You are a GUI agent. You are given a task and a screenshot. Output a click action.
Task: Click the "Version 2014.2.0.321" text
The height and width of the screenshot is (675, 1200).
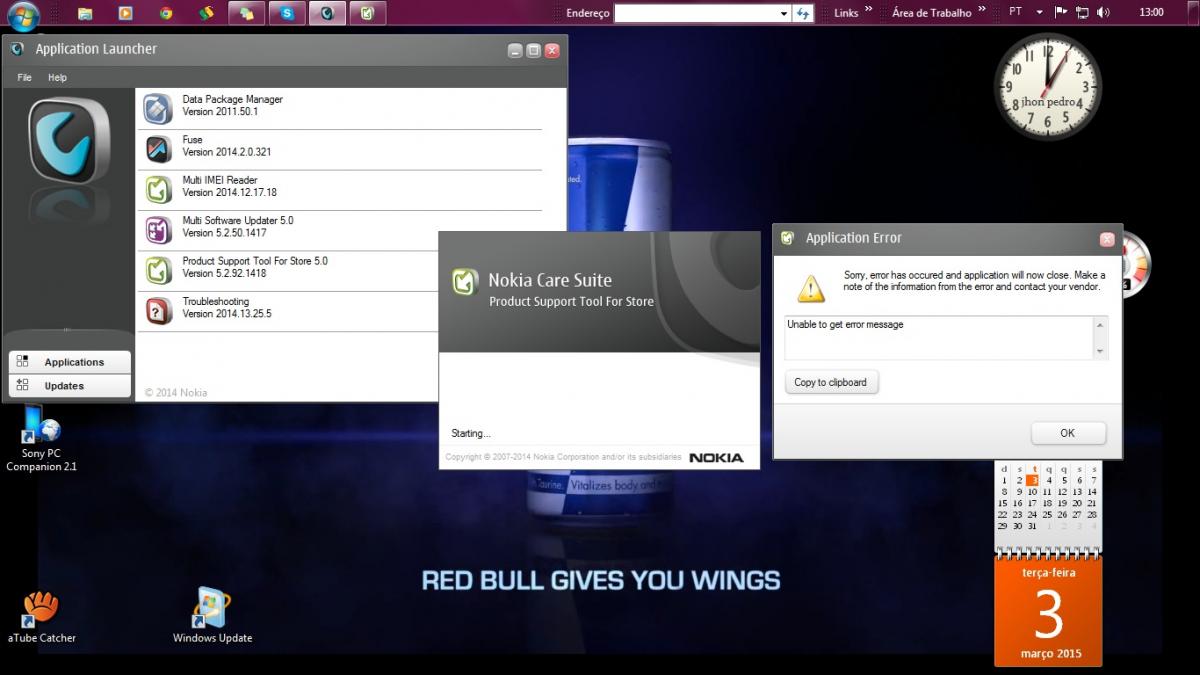point(227,152)
